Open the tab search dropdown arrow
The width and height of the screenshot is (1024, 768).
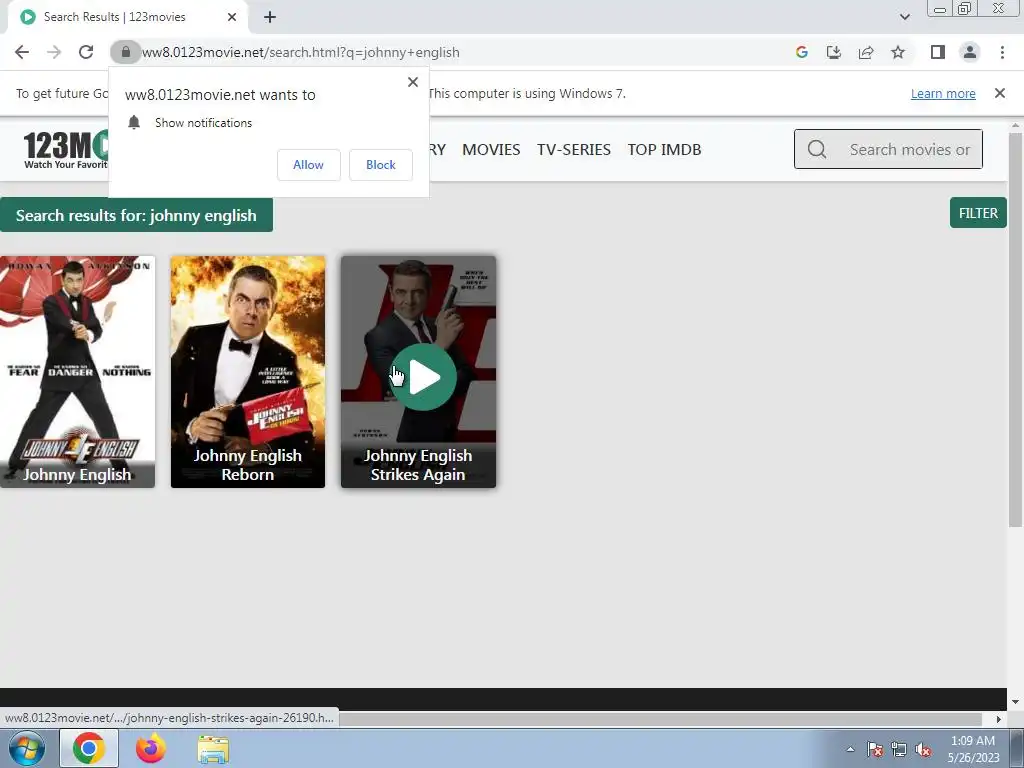click(904, 17)
